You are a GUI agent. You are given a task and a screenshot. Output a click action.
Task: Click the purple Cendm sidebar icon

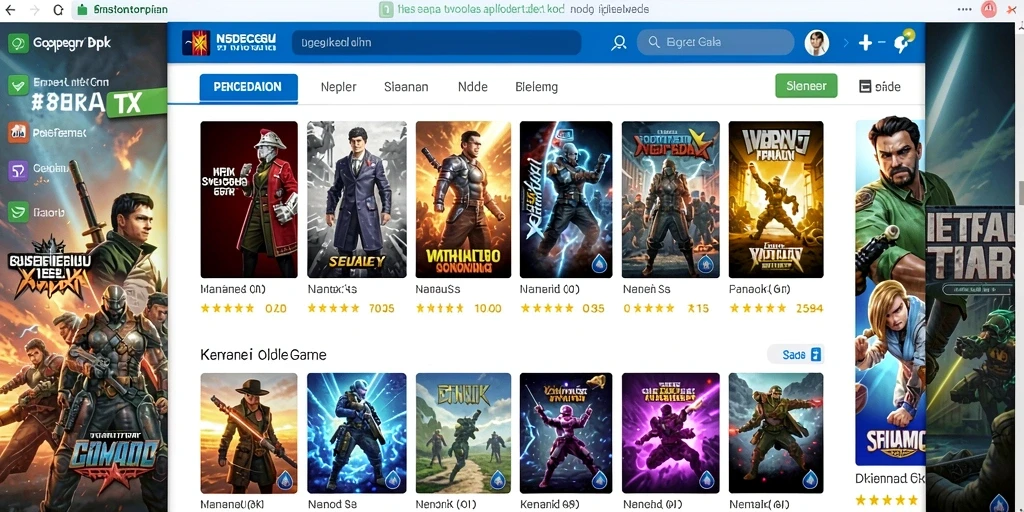tap(18, 170)
